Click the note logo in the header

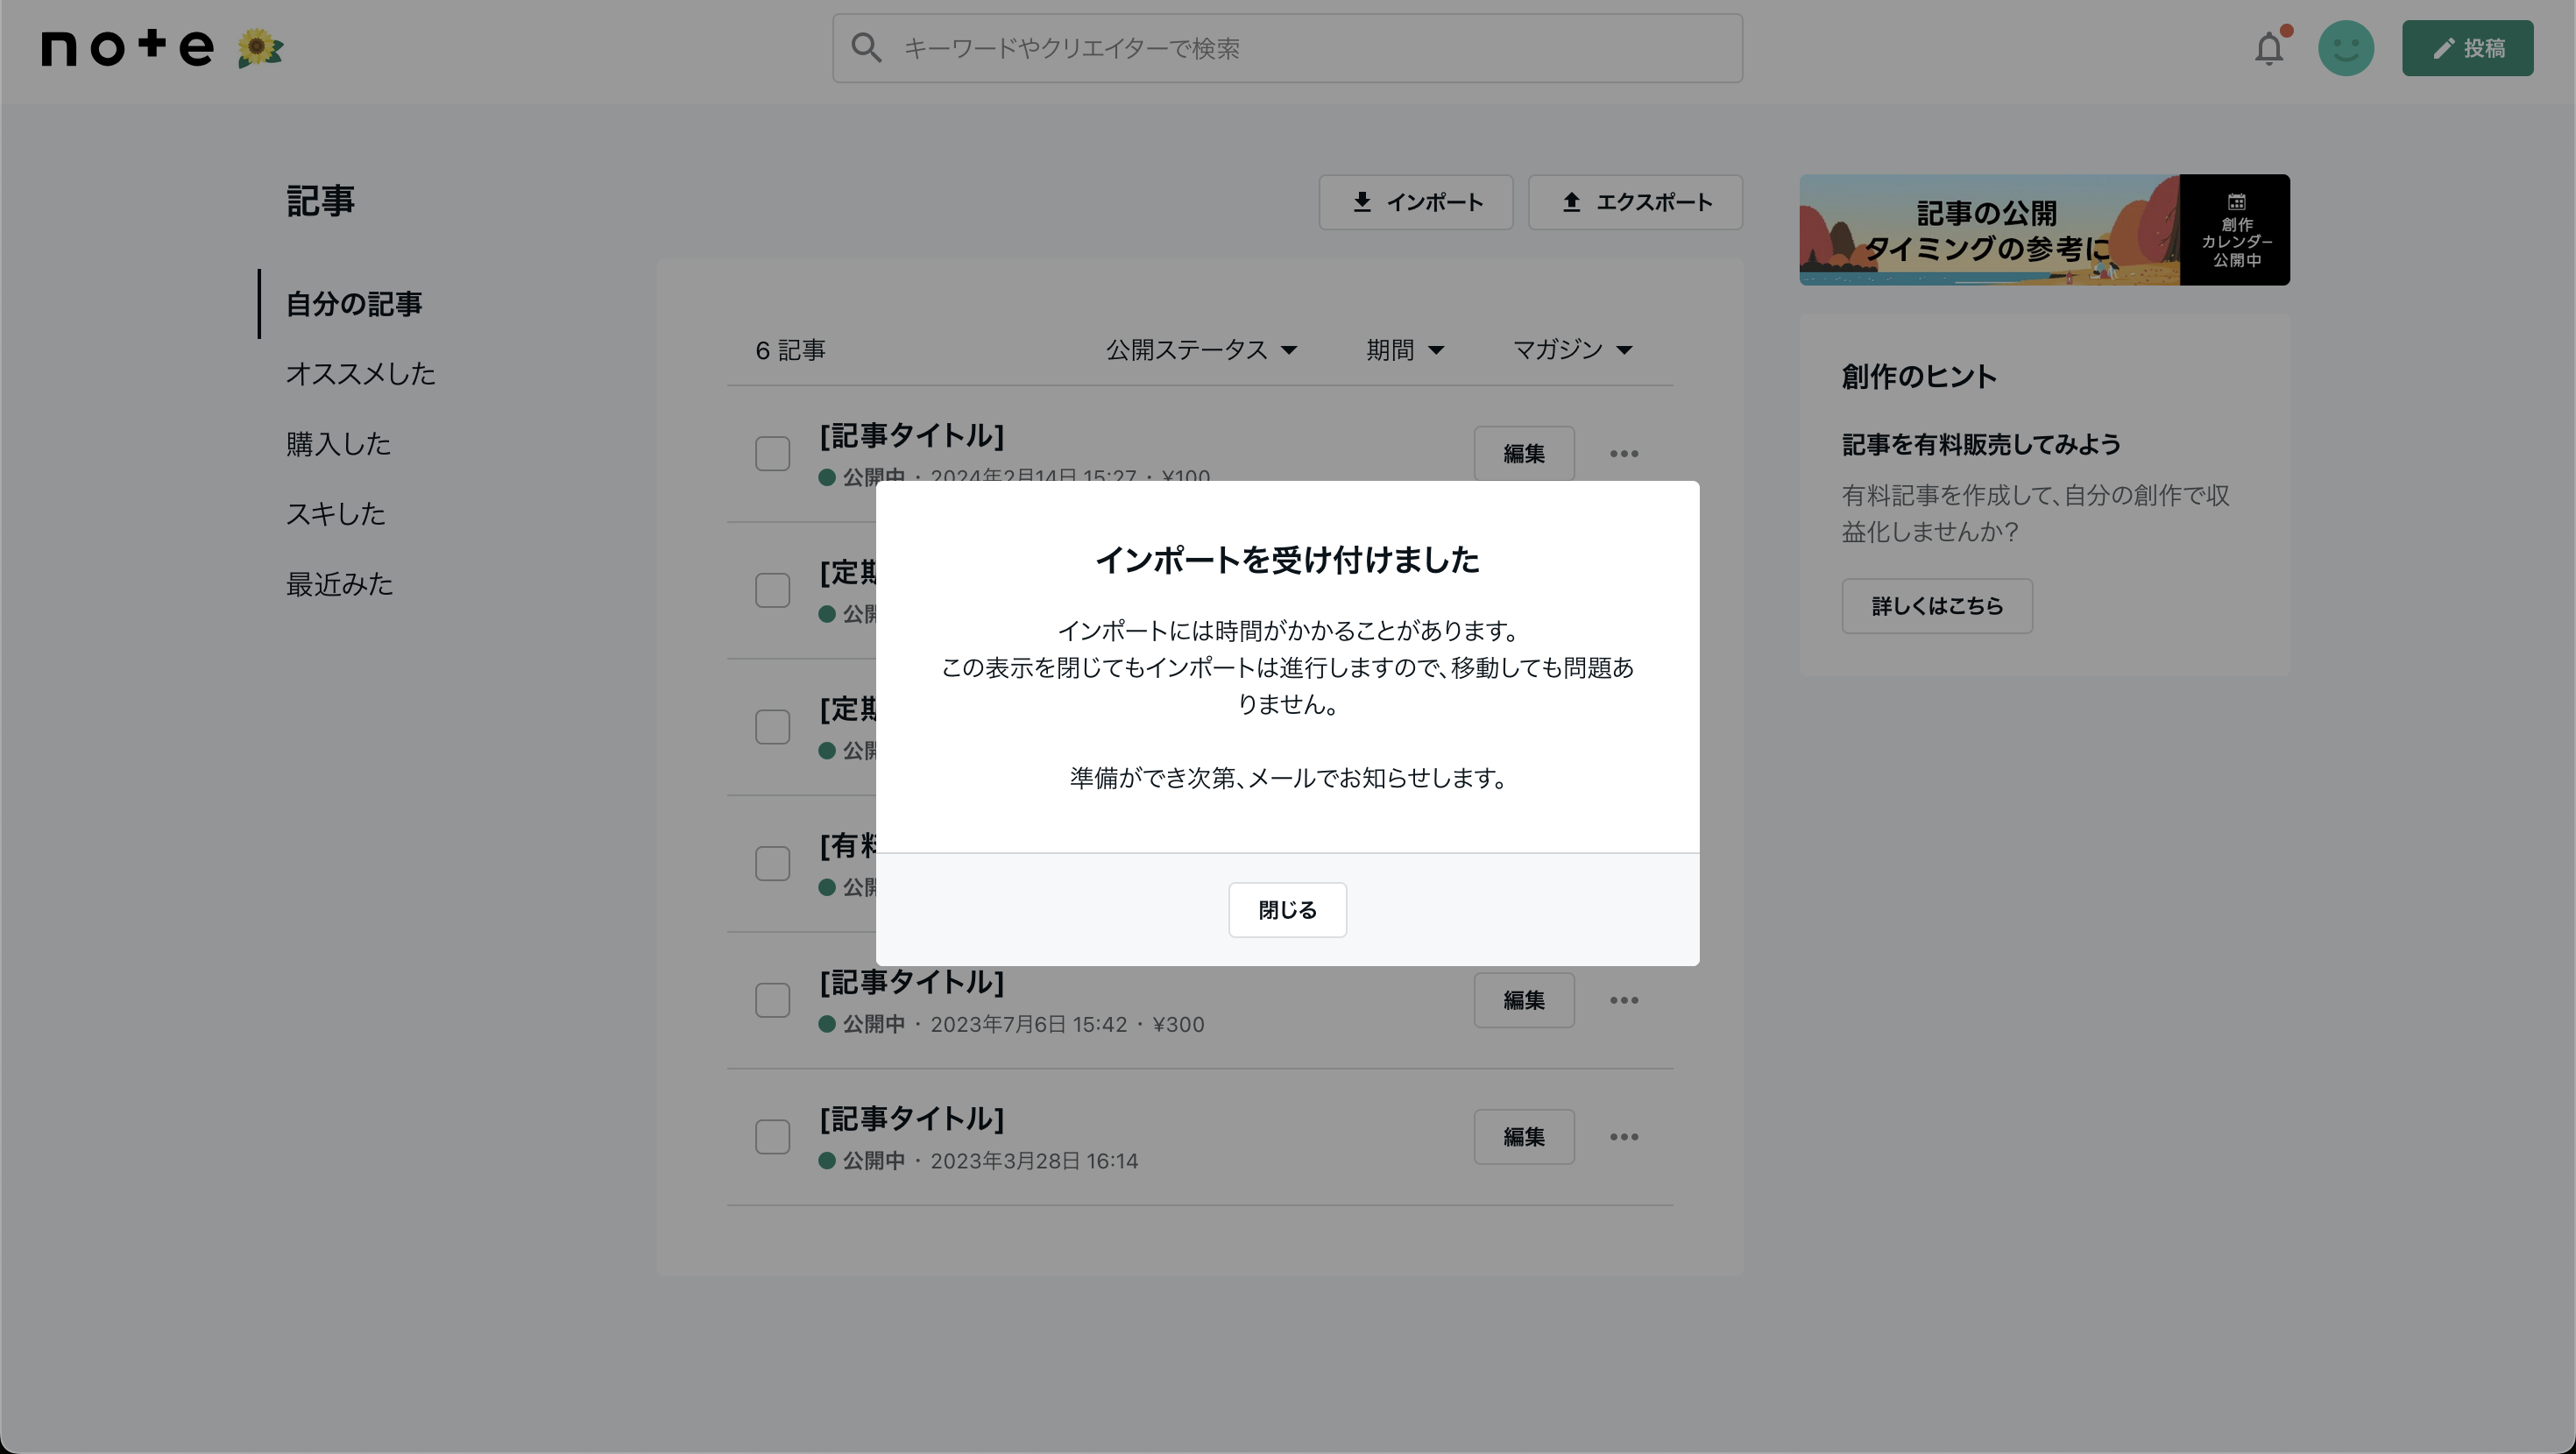[128, 47]
